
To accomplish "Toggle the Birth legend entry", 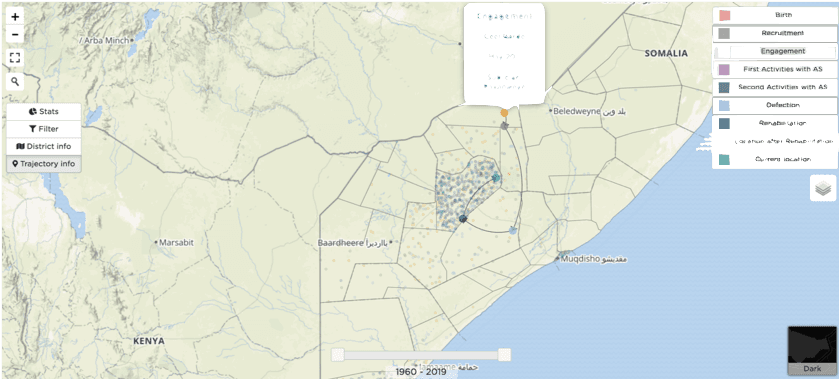I will (774, 16).
